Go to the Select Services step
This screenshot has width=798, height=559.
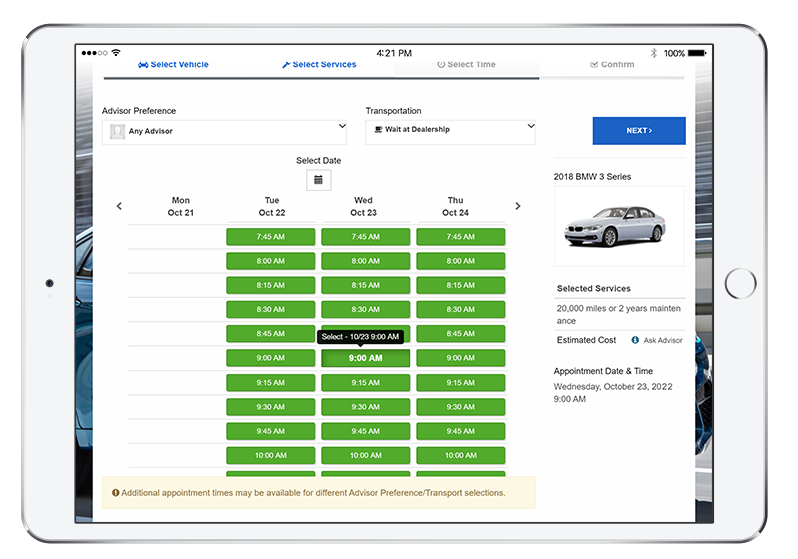[x=319, y=65]
